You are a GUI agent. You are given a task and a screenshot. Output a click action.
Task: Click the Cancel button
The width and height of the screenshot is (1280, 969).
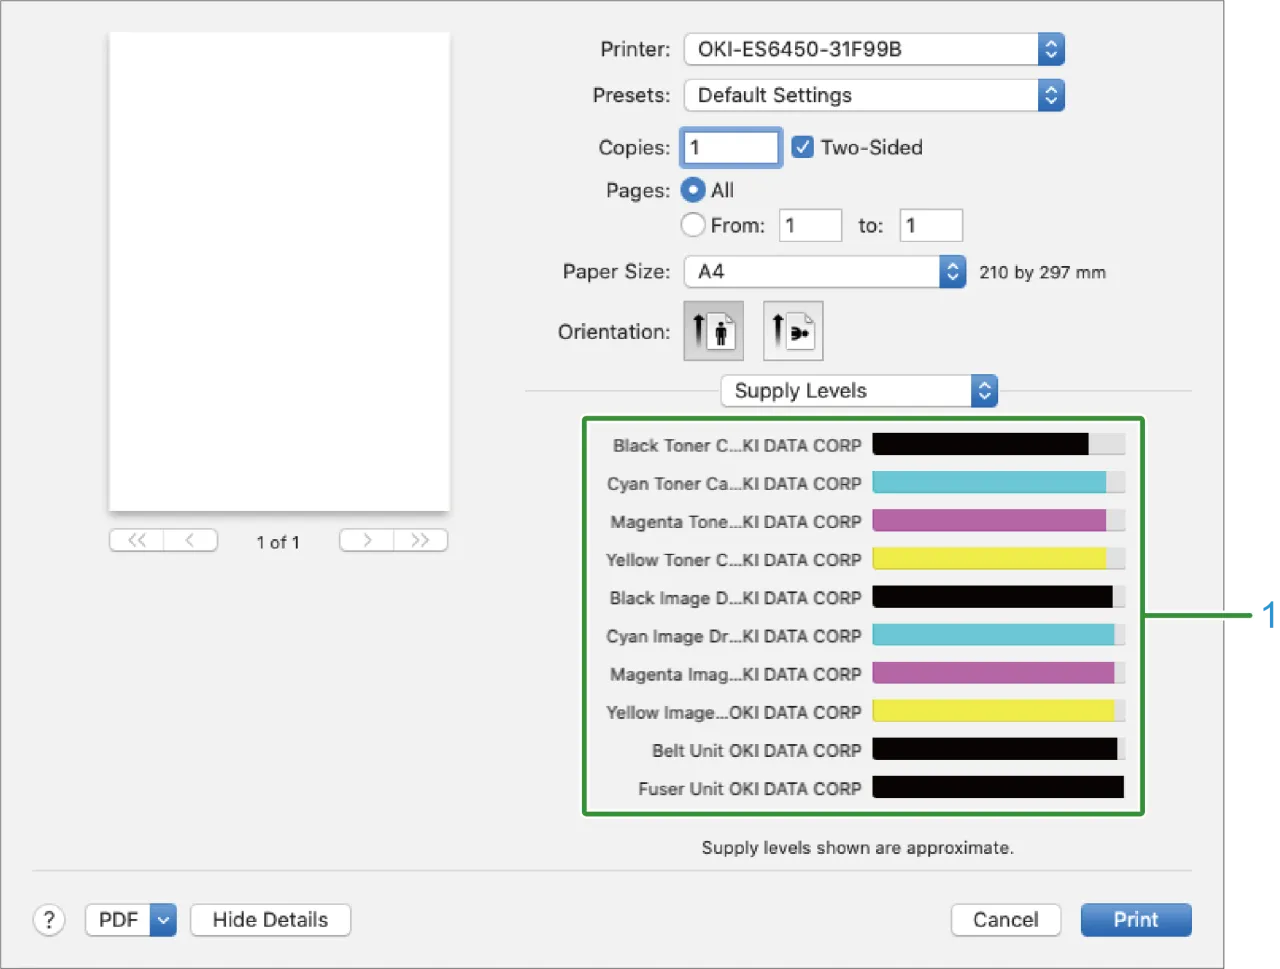[x=1005, y=920]
